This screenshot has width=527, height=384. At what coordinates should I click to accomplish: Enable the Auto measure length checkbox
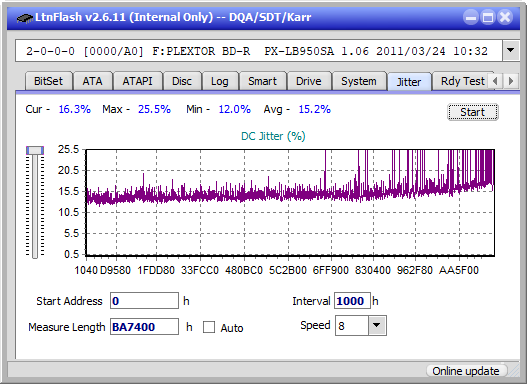click(x=209, y=327)
